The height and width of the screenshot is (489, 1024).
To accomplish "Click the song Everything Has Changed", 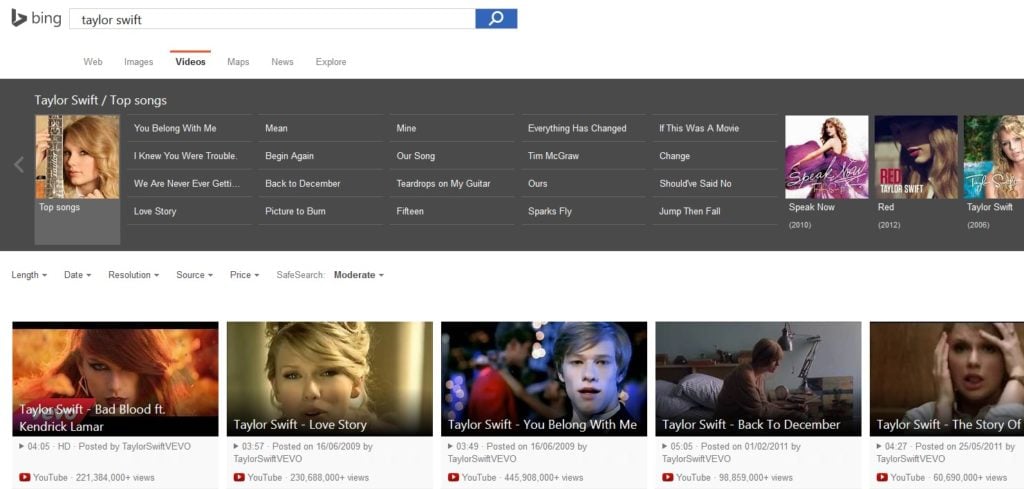I will 577,129.
